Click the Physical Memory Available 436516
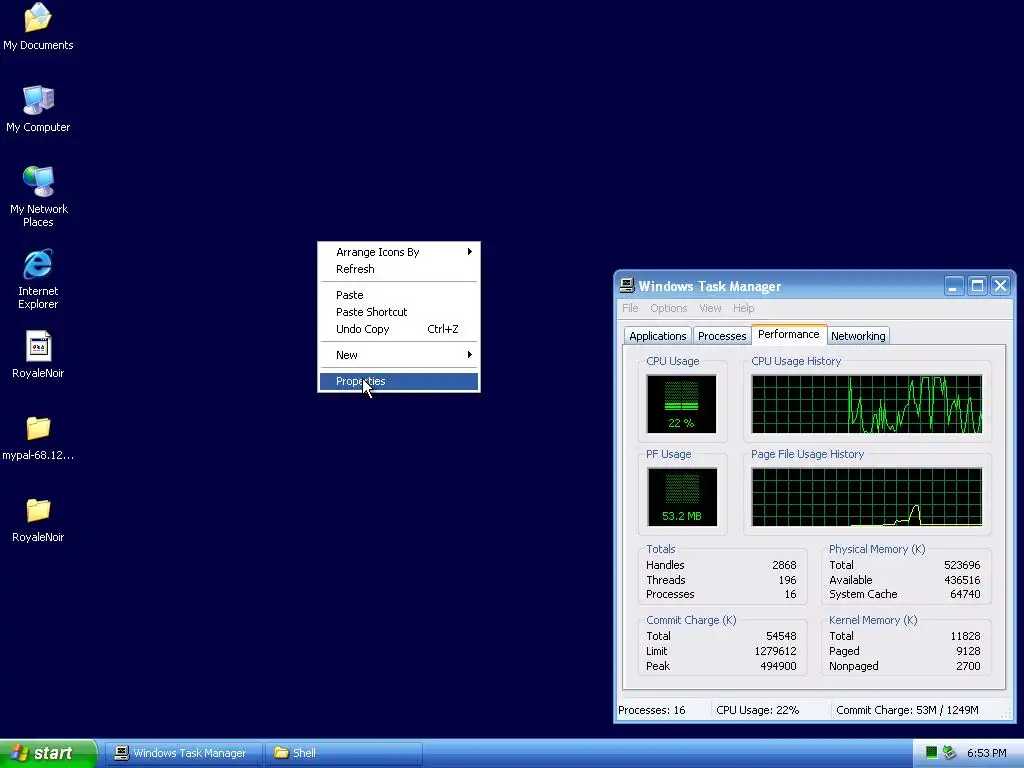The image size is (1024, 768). click(x=962, y=580)
